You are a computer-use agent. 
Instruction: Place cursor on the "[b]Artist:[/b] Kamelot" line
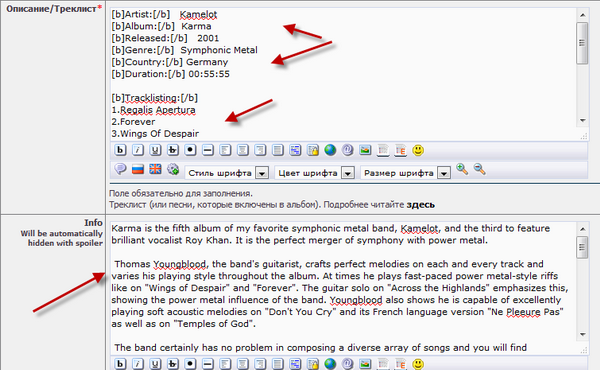(x=165, y=14)
